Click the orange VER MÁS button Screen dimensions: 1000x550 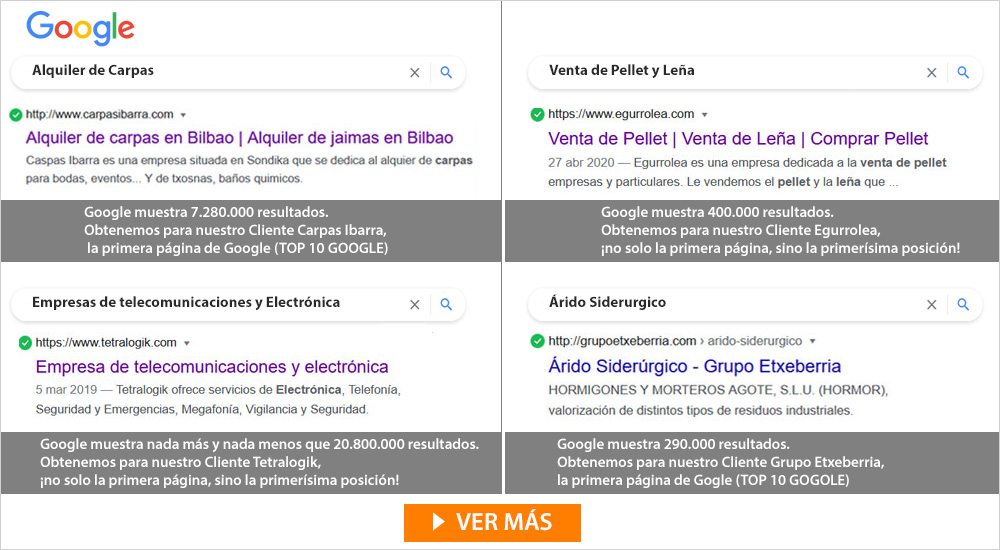pos(492,523)
